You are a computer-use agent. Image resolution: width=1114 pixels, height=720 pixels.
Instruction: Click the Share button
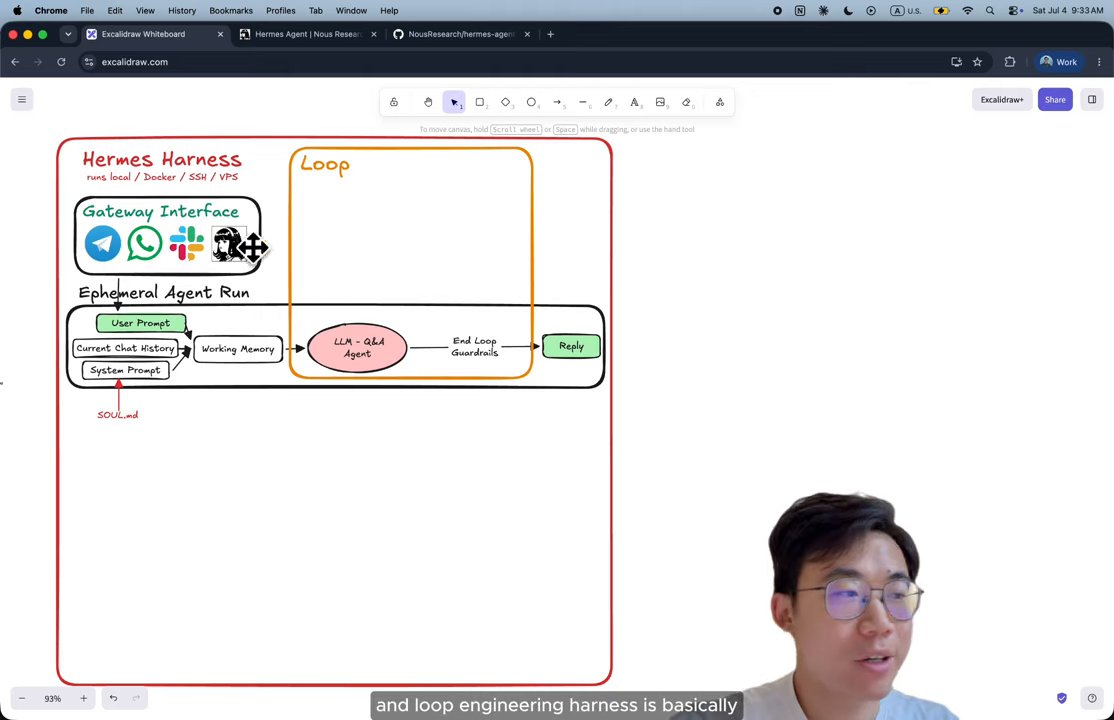[x=1055, y=100]
